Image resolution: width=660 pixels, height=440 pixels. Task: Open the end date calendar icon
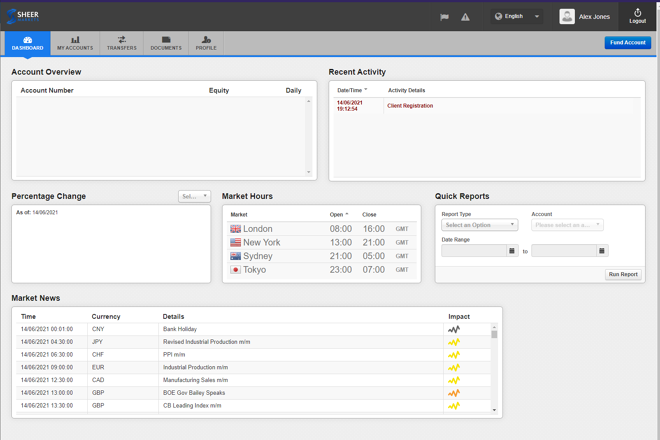pyautogui.click(x=602, y=251)
